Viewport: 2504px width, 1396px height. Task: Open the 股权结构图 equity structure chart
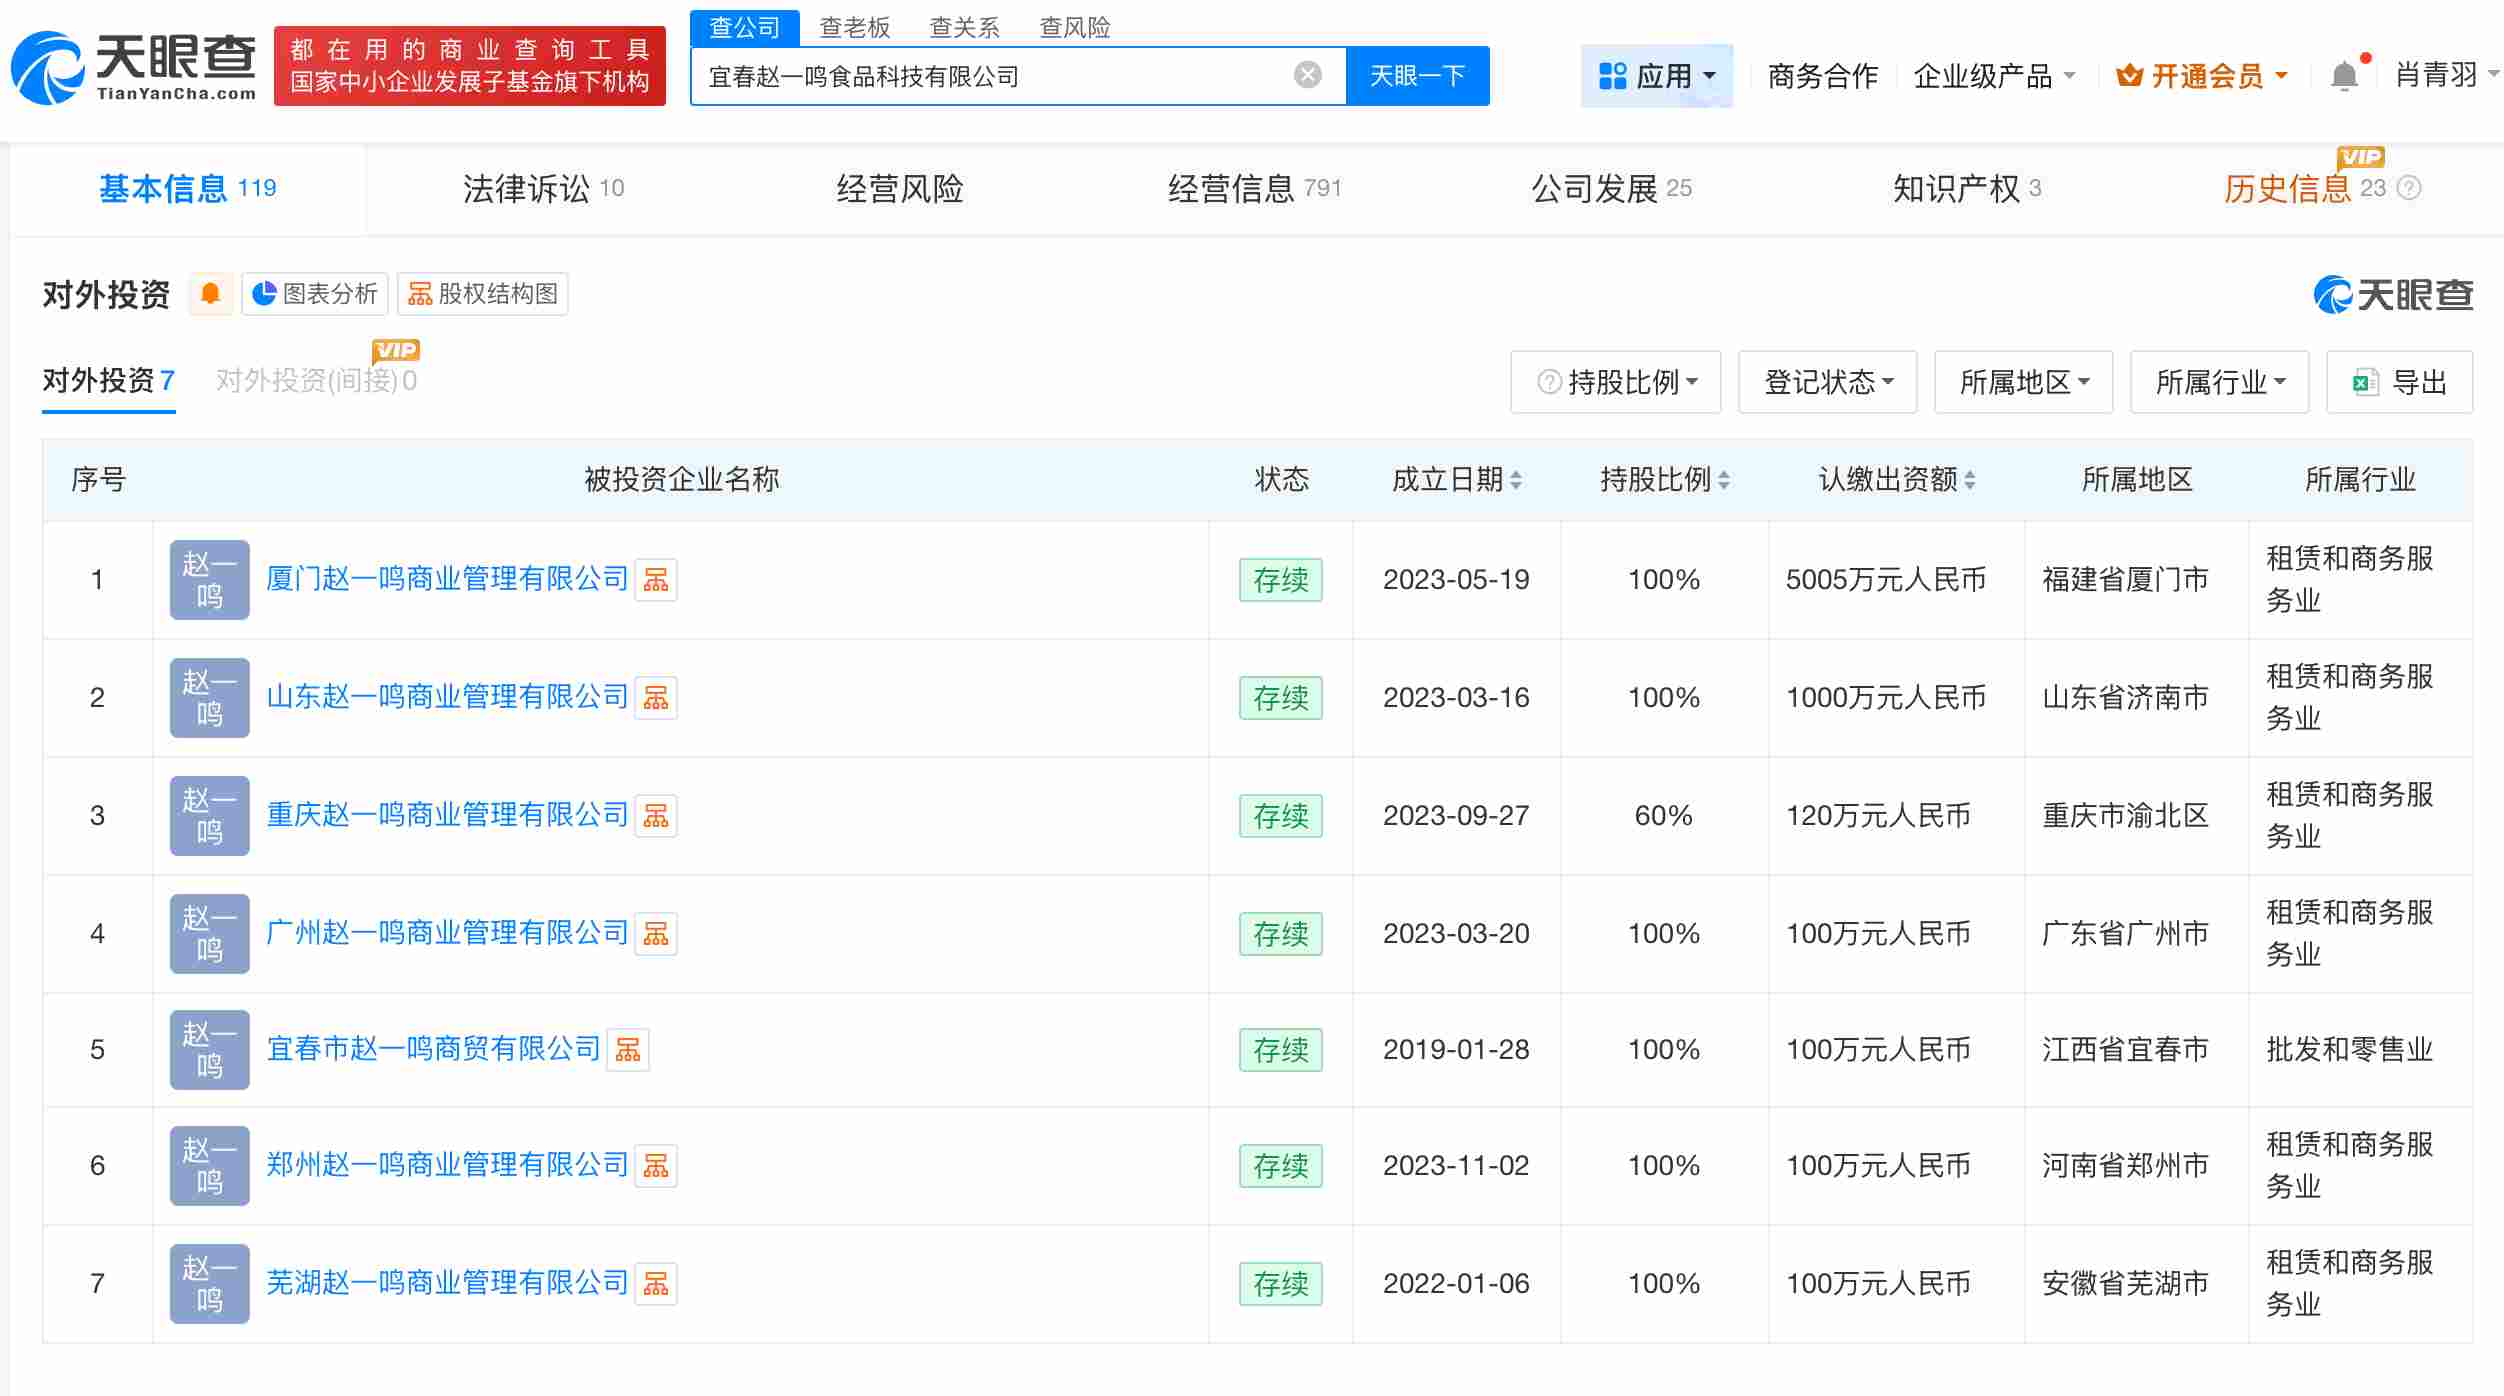pos(482,293)
